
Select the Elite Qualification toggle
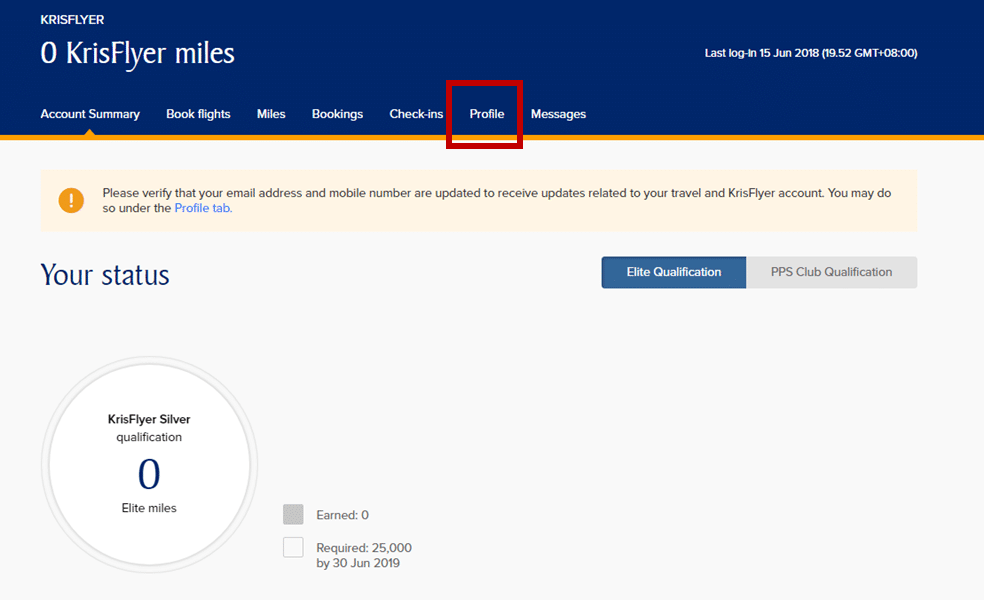coord(673,271)
